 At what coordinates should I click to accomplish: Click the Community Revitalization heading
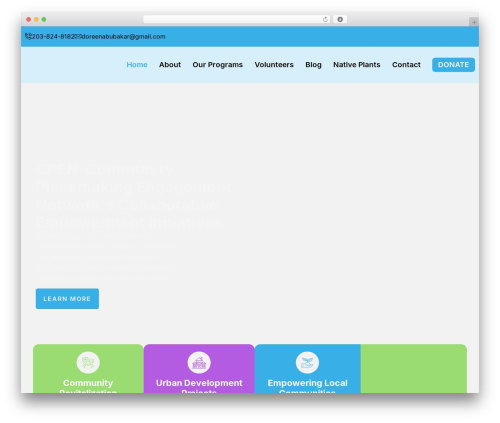88,387
